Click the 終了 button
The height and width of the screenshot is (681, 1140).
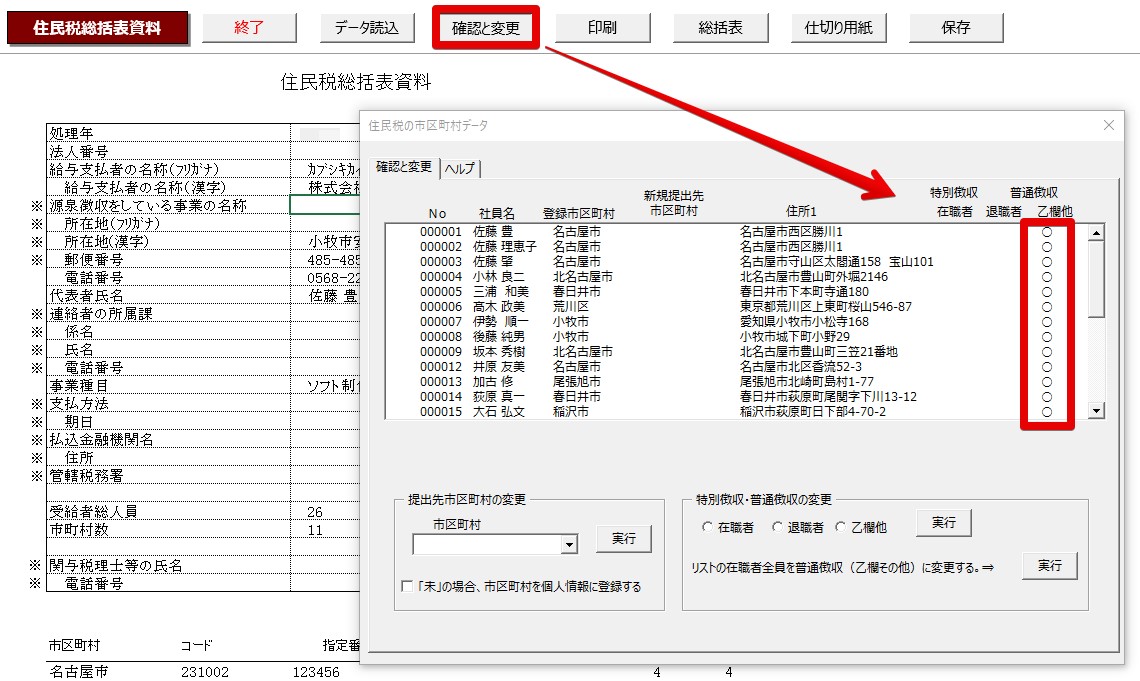[x=249, y=28]
